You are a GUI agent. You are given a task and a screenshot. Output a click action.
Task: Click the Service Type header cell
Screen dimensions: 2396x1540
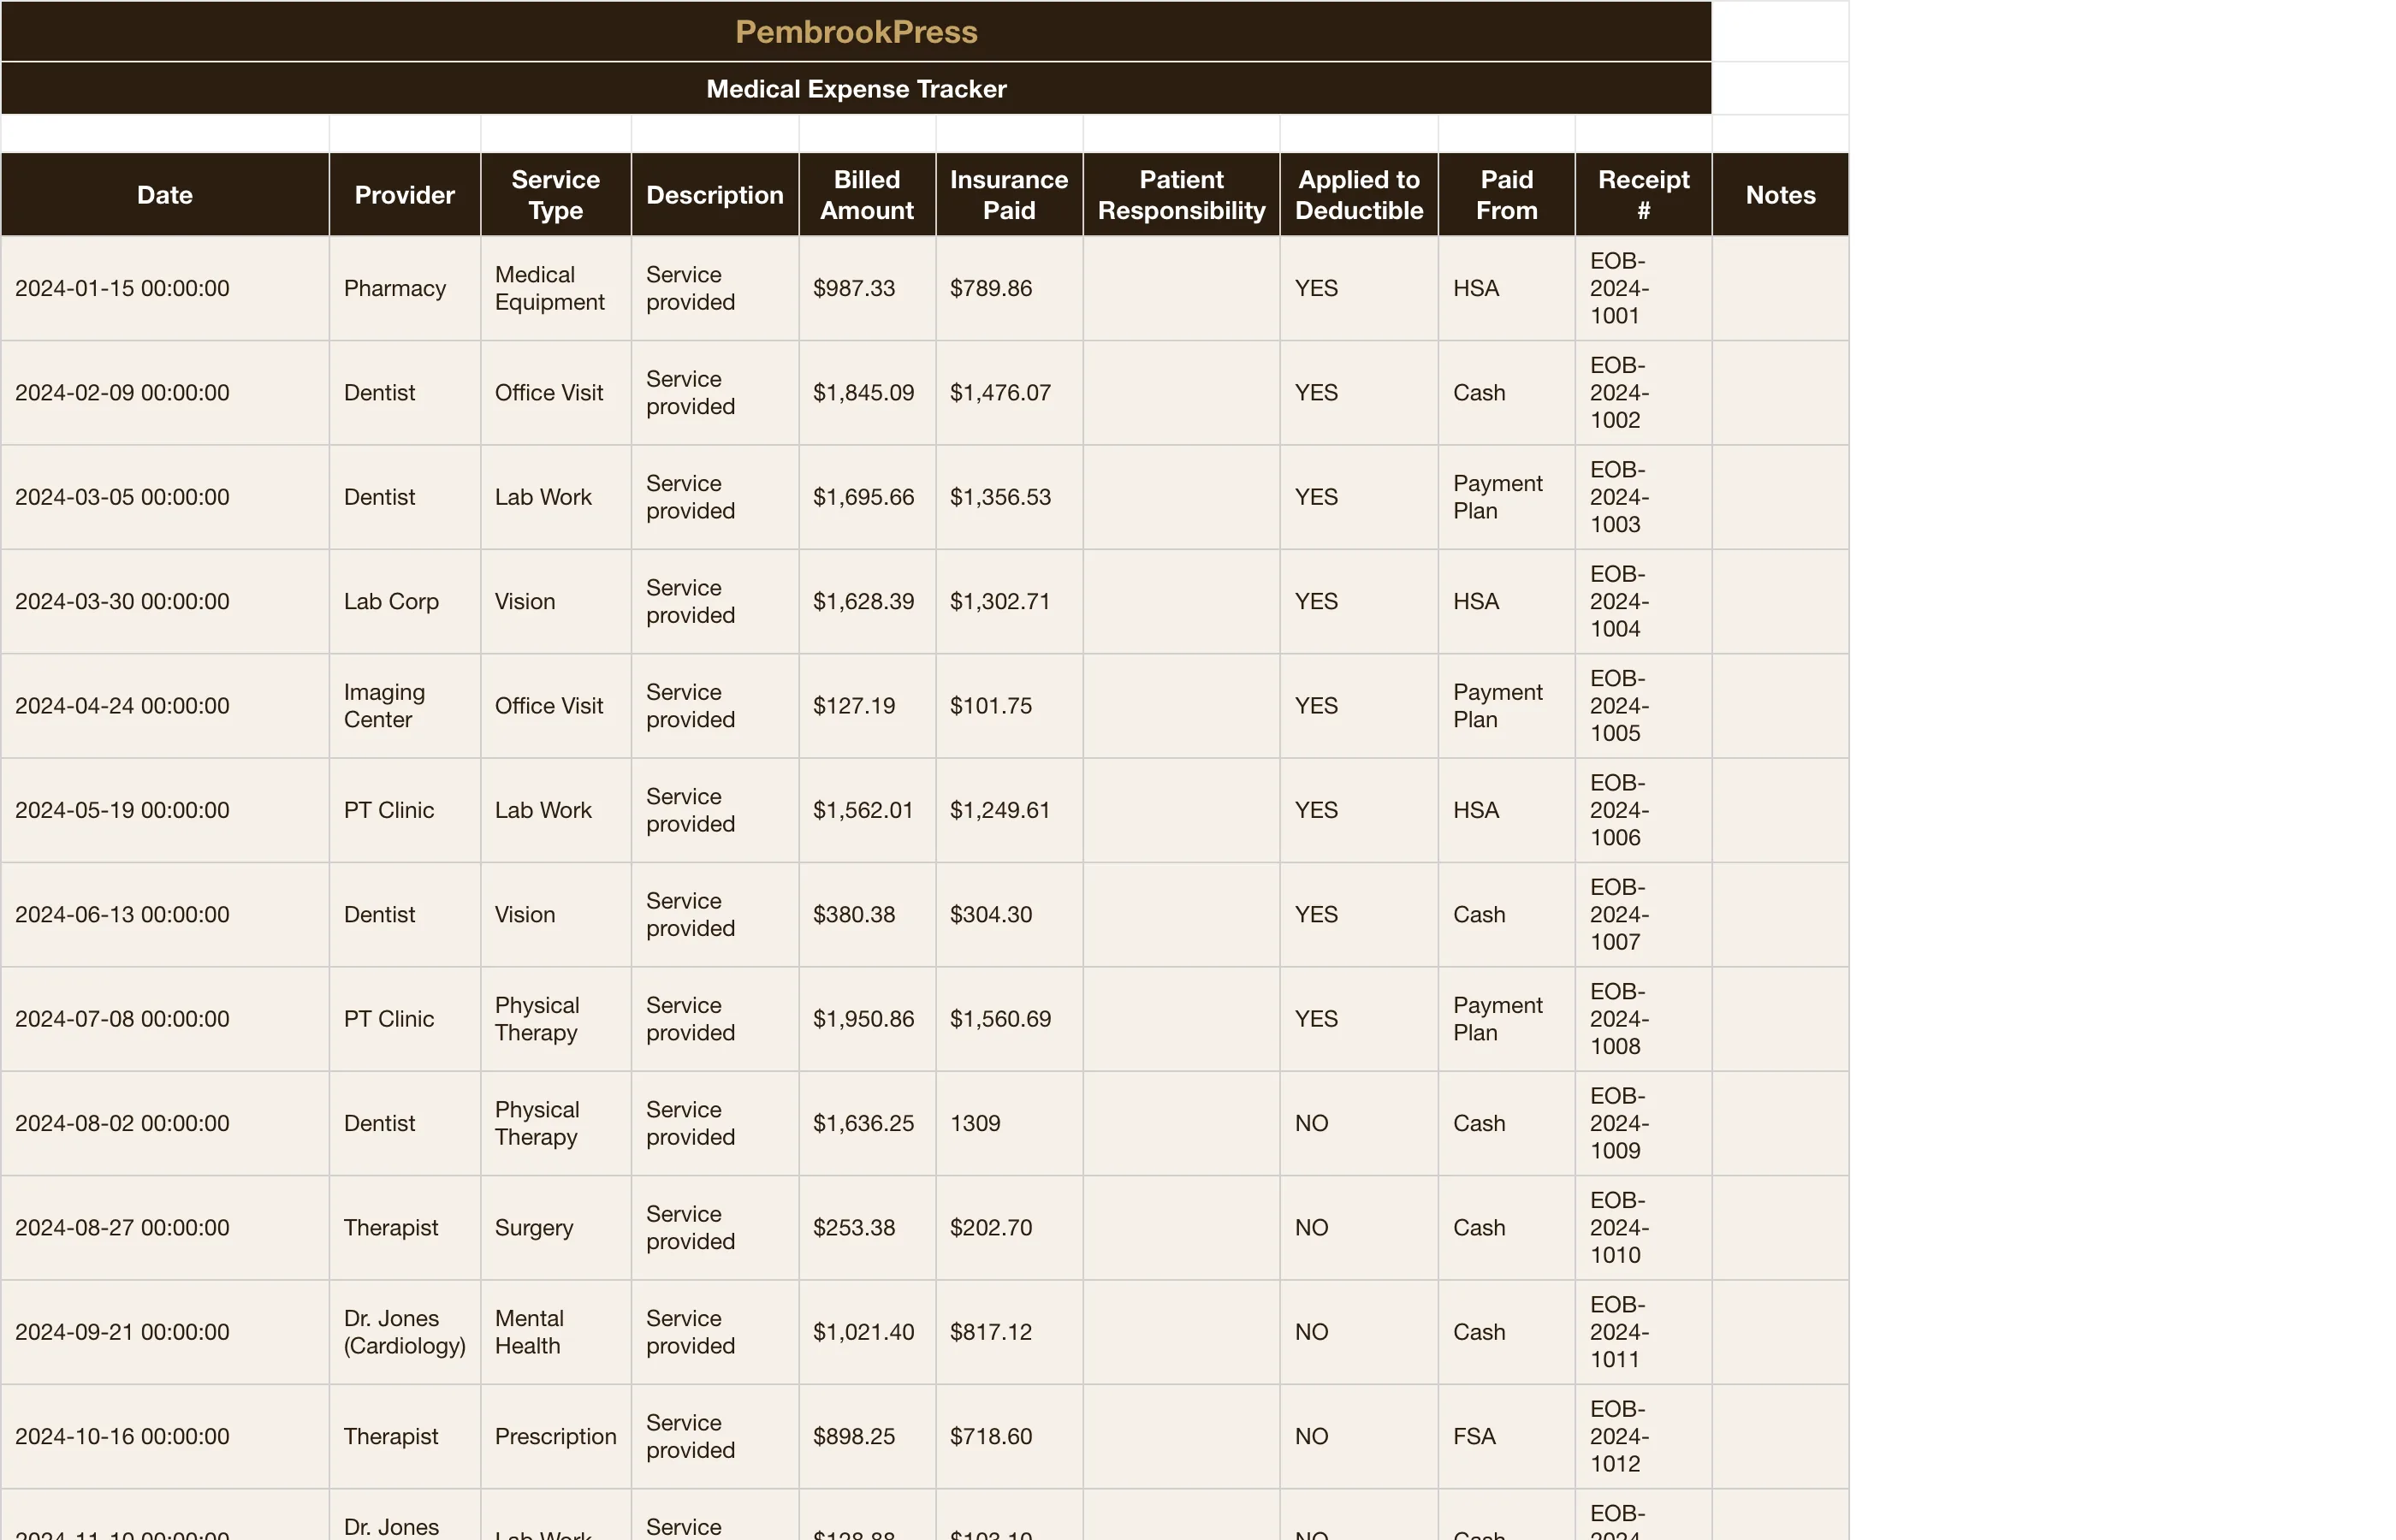[x=556, y=195]
